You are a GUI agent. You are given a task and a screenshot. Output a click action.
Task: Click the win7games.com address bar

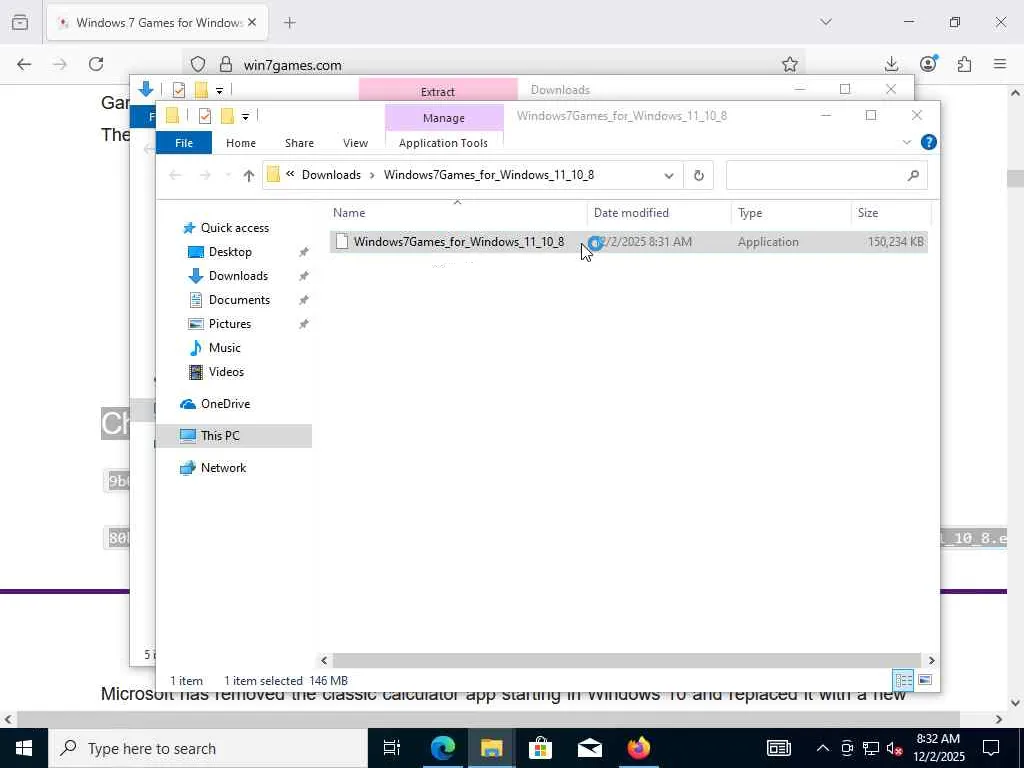(496, 65)
